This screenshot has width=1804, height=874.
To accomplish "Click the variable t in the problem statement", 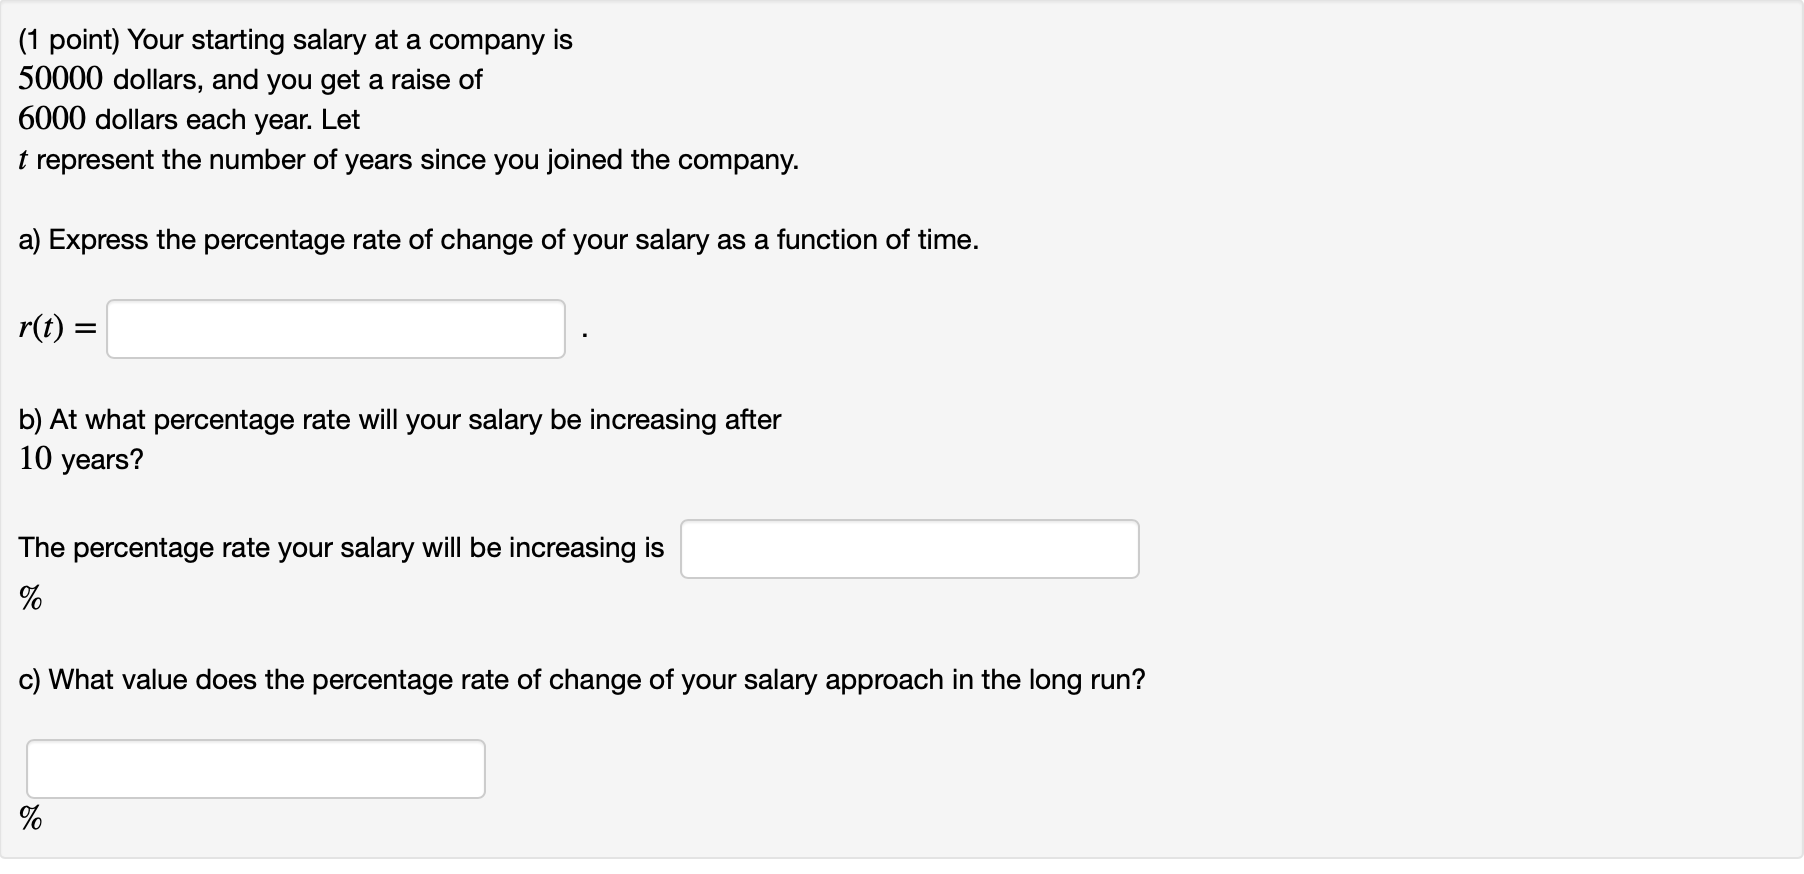I will click(23, 159).
